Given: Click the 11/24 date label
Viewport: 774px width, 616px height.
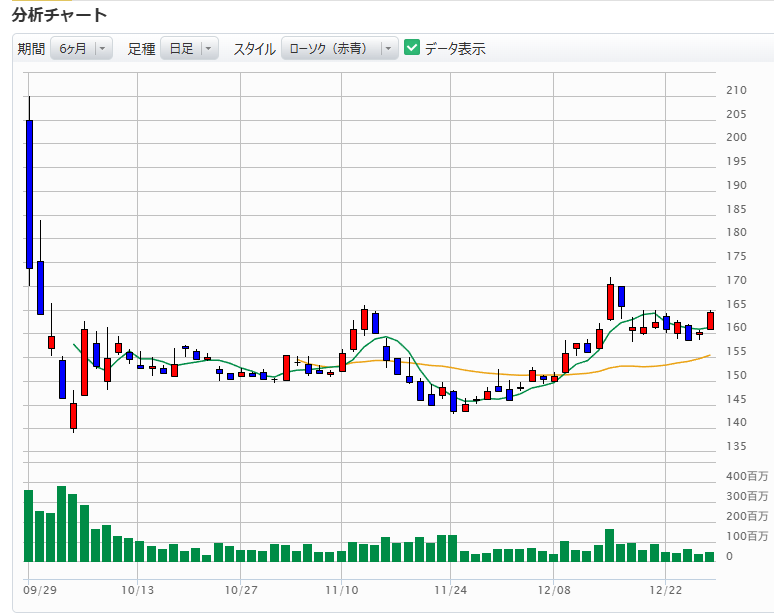Looking at the screenshot, I should coord(450,590).
